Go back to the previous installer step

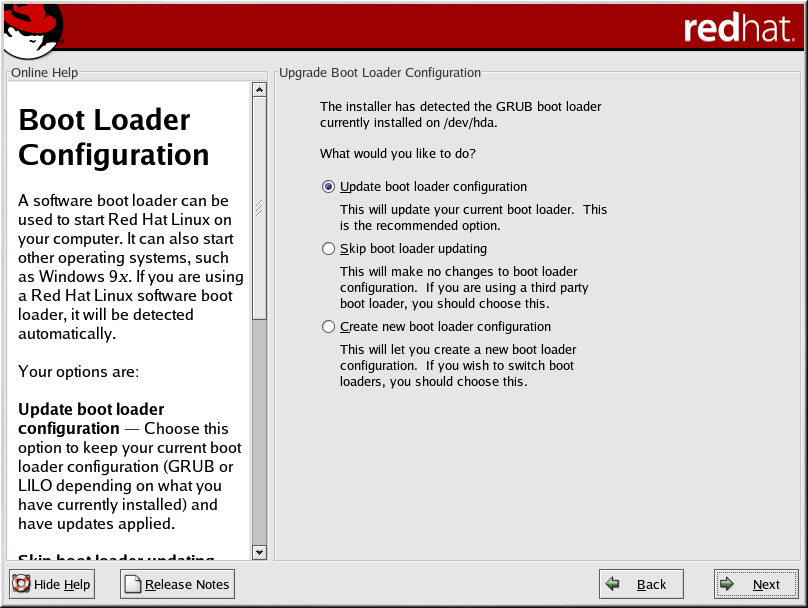coord(641,584)
